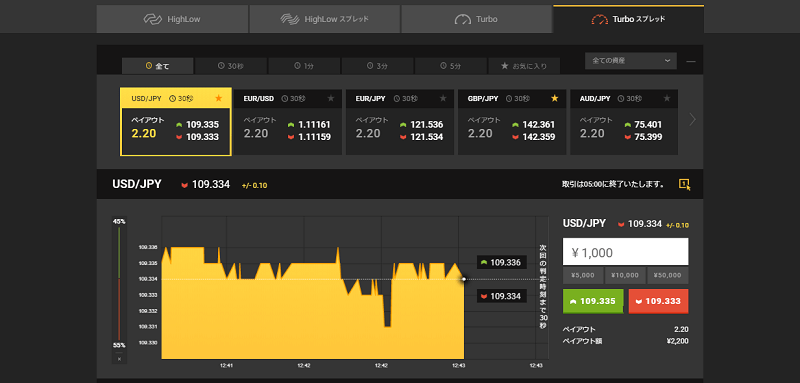Filter by 5分 duration
This screenshot has width=800, height=383.
pyautogui.click(x=451, y=66)
